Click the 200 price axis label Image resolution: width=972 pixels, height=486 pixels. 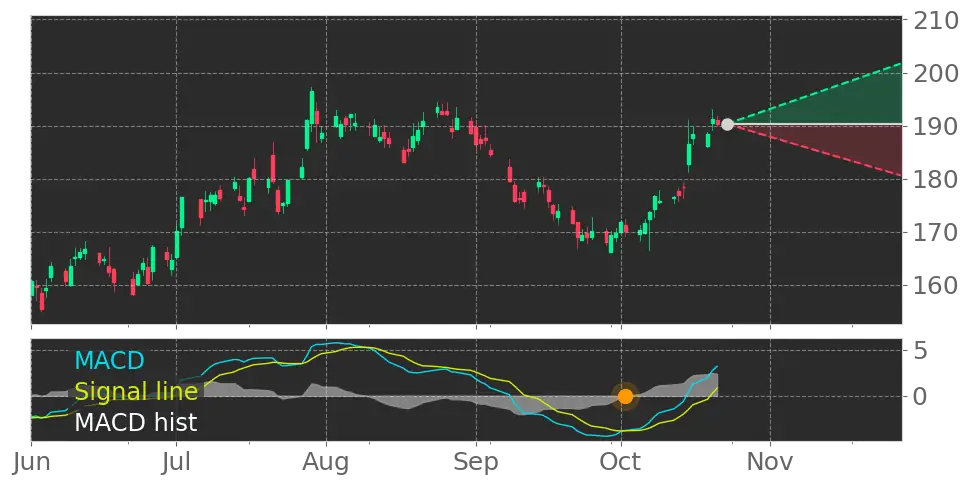tap(936, 74)
